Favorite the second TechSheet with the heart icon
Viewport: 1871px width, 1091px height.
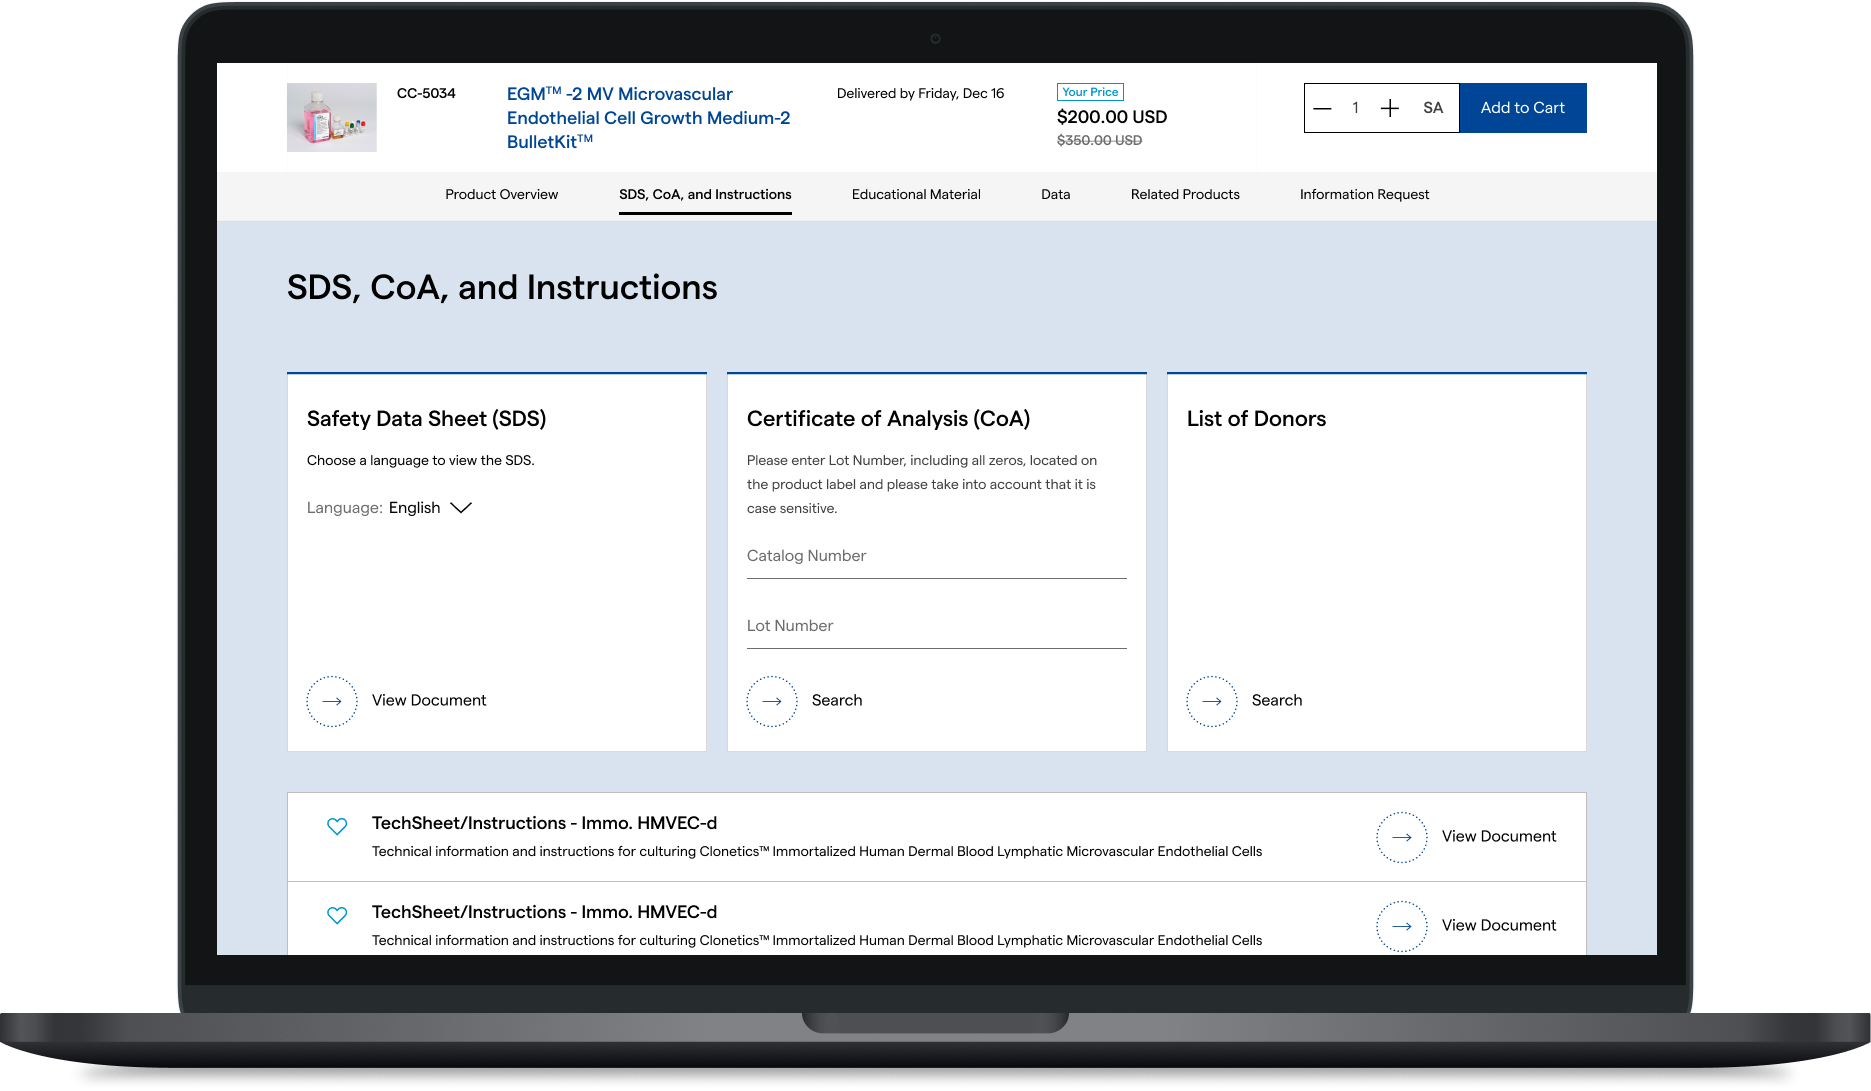tap(337, 915)
